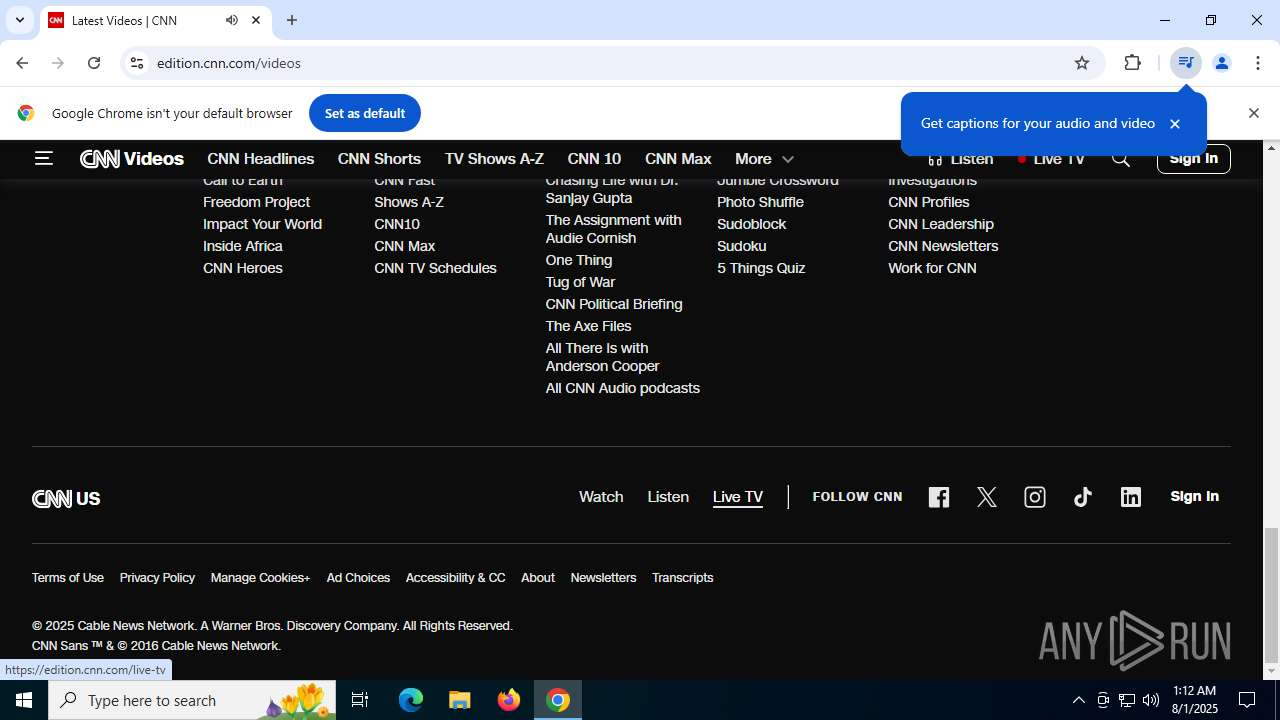Open 5 Things Quiz link
This screenshot has width=1280, height=720.
pos(761,268)
